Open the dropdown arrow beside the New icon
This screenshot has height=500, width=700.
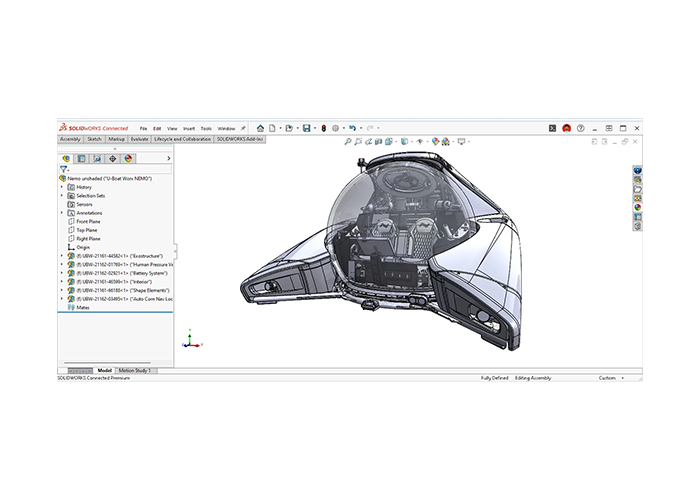click(280, 128)
